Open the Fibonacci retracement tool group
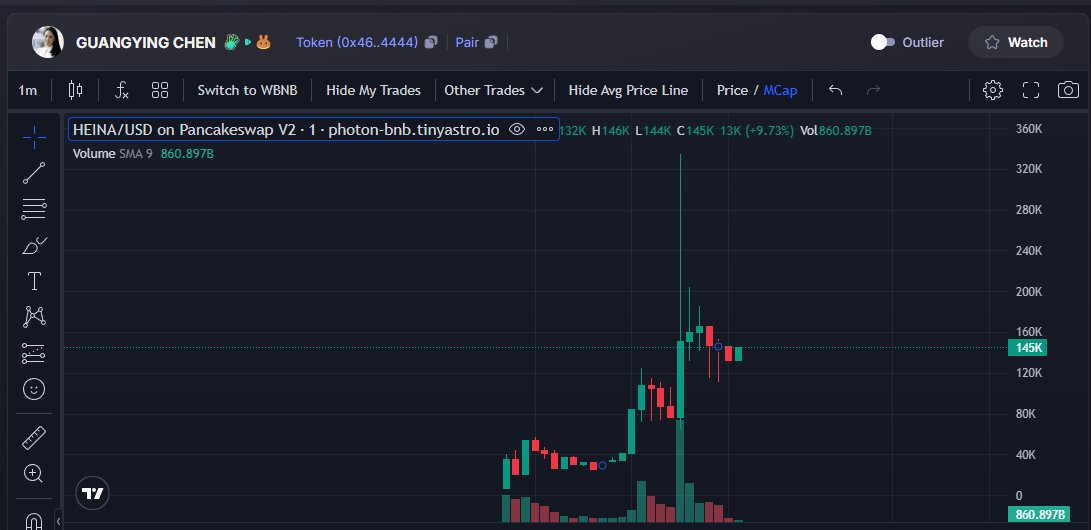Screen dimensions: 1091x530 (34, 209)
